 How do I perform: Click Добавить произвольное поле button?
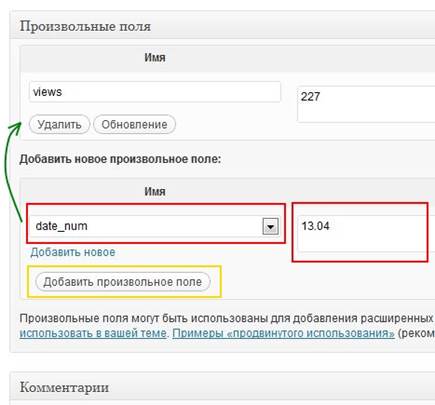123,282
